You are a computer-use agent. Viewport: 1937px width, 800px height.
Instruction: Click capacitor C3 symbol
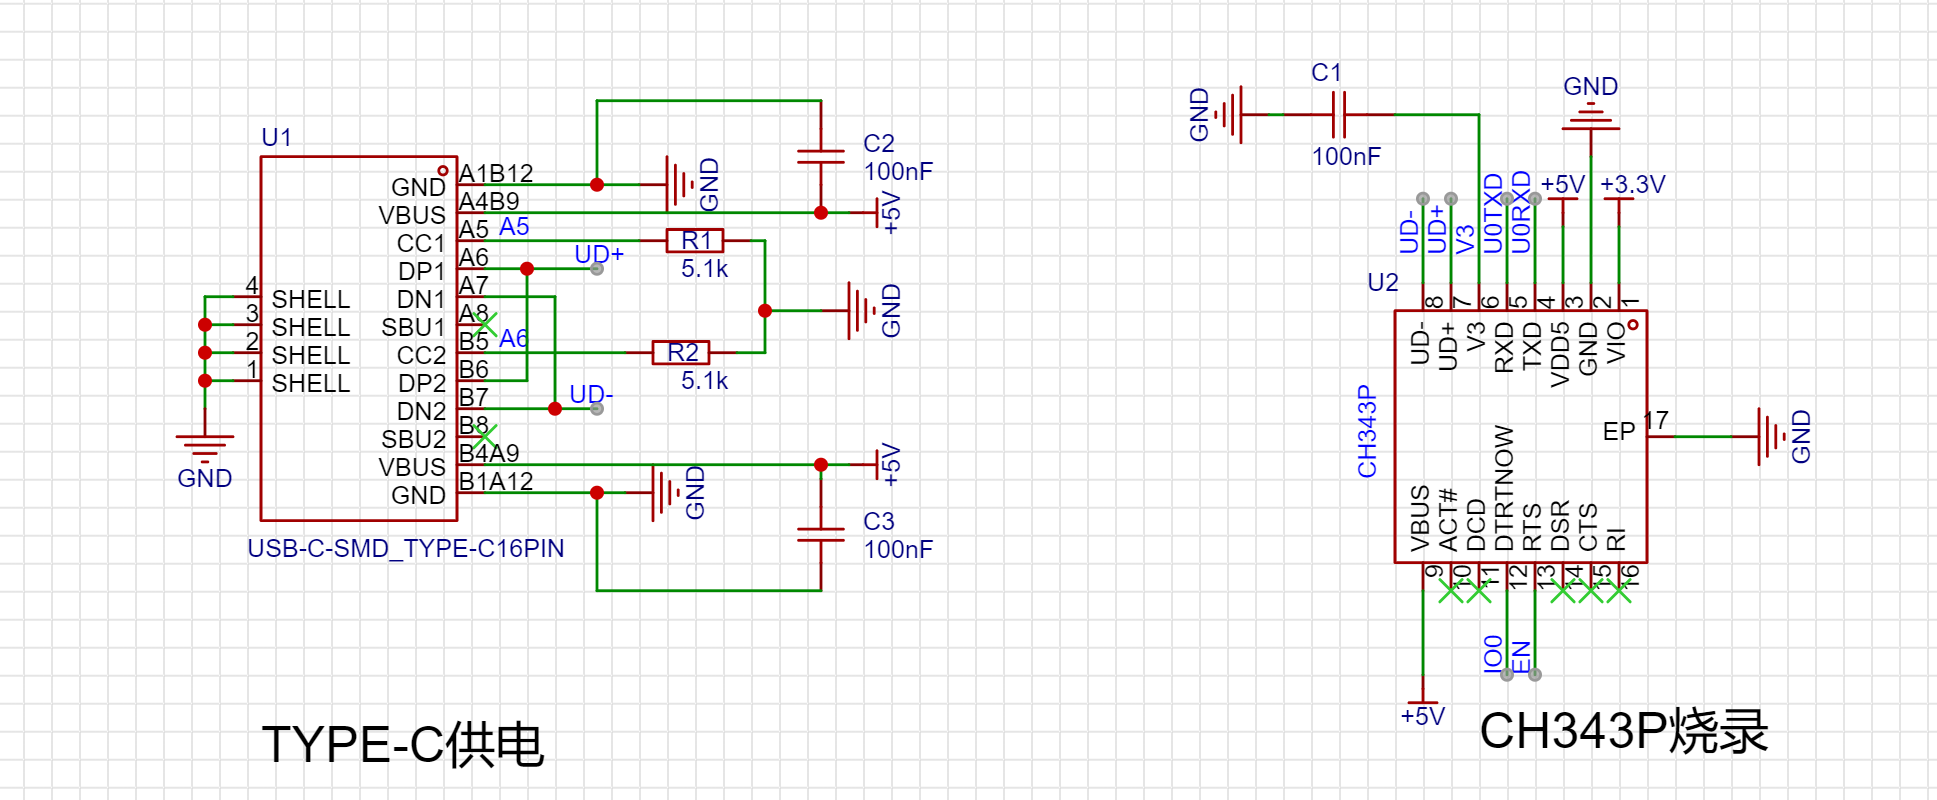[x=820, y=534]
